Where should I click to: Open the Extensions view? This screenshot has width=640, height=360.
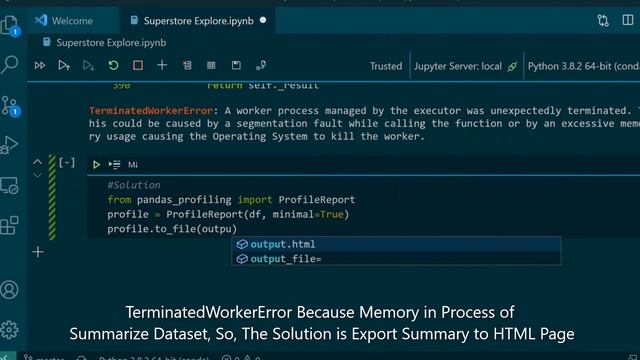coord(10,225)
